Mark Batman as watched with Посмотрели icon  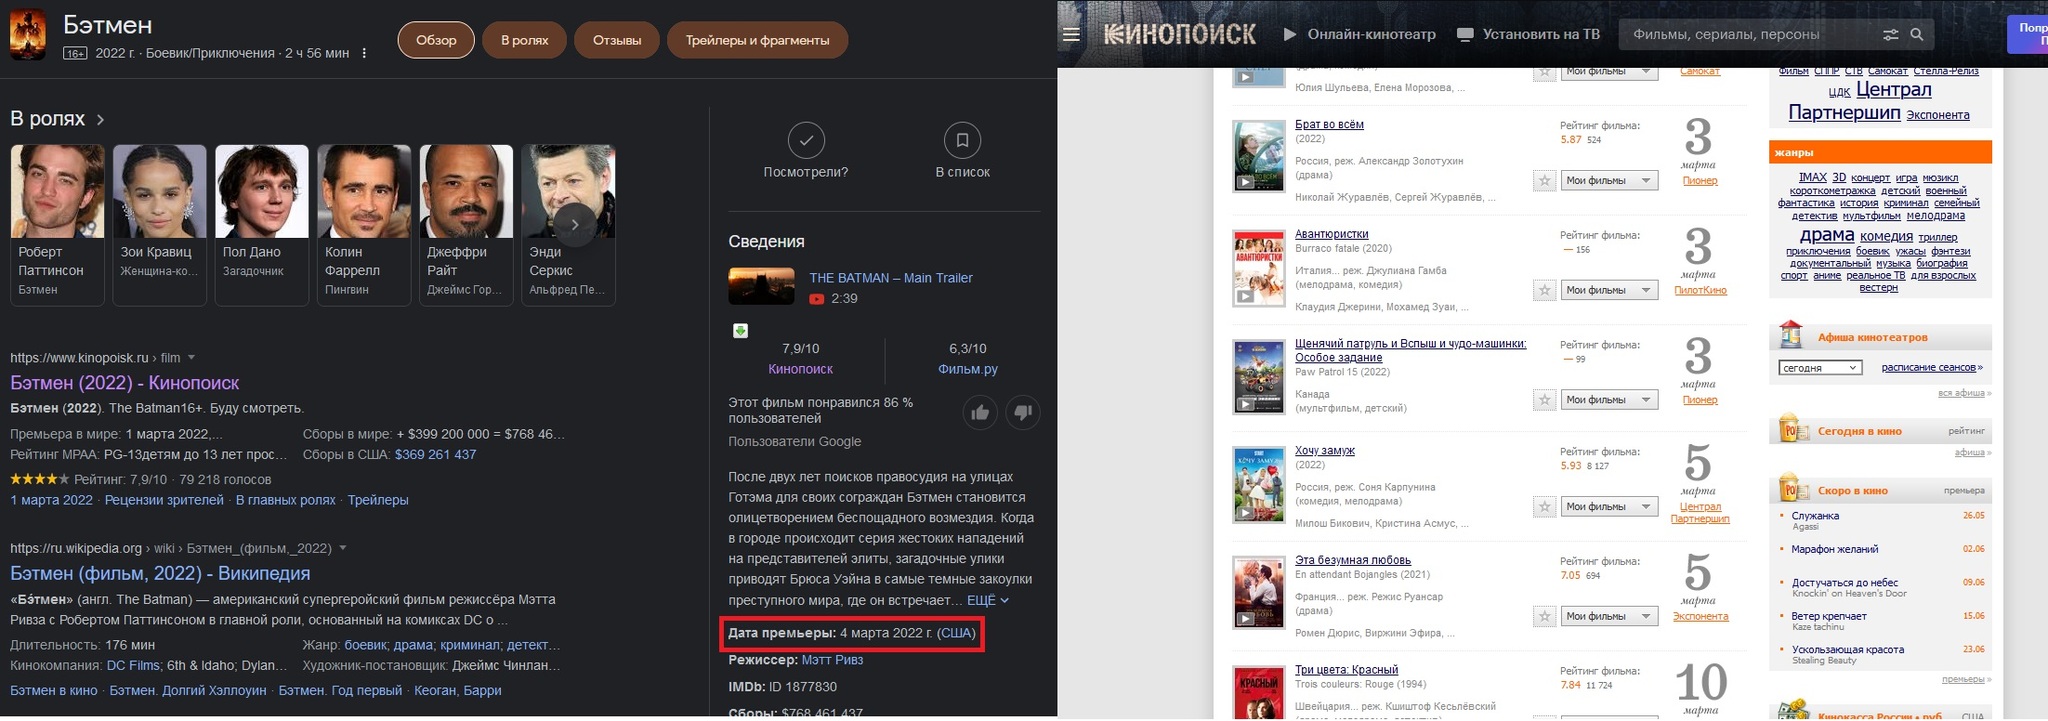[x=806, y=140]
